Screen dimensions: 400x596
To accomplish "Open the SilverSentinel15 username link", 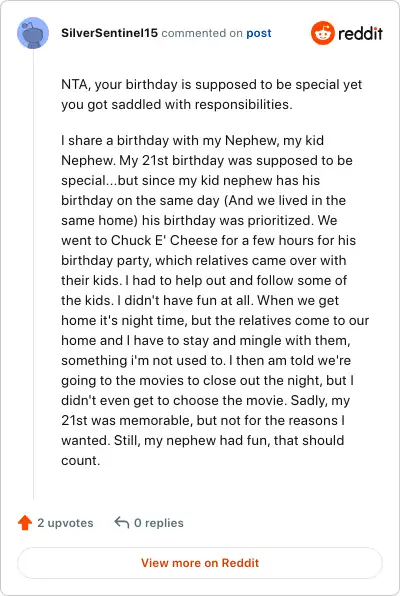I will [110, 33].
